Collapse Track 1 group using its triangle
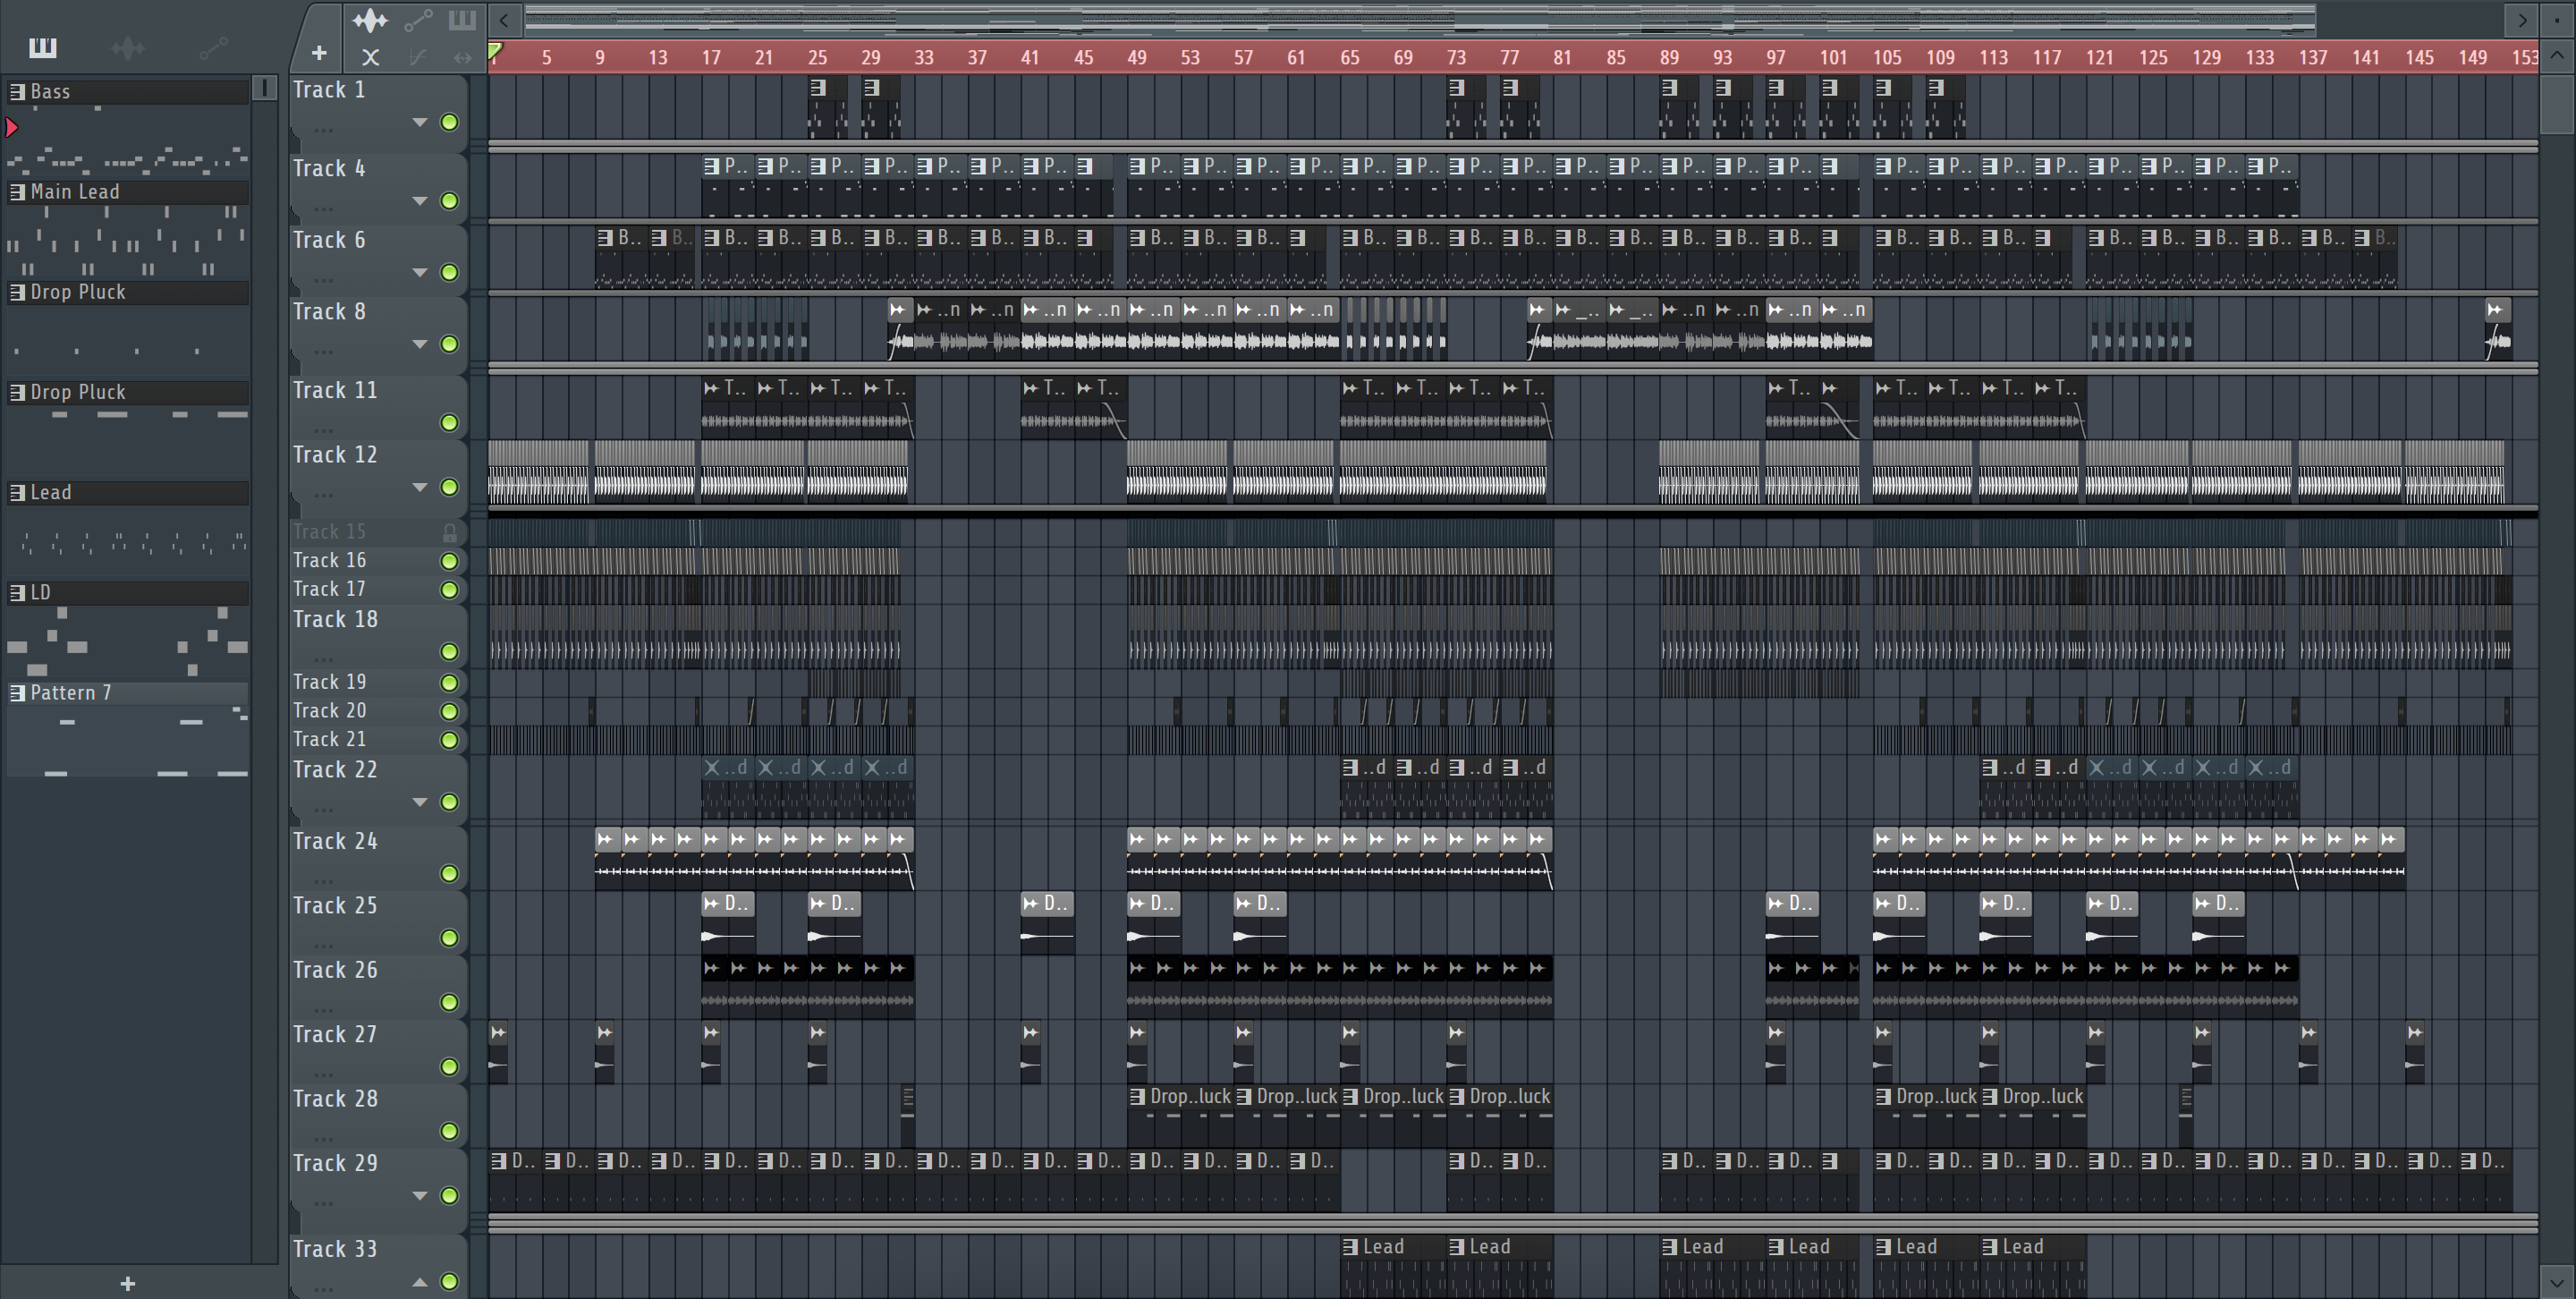 pos(420,122)
